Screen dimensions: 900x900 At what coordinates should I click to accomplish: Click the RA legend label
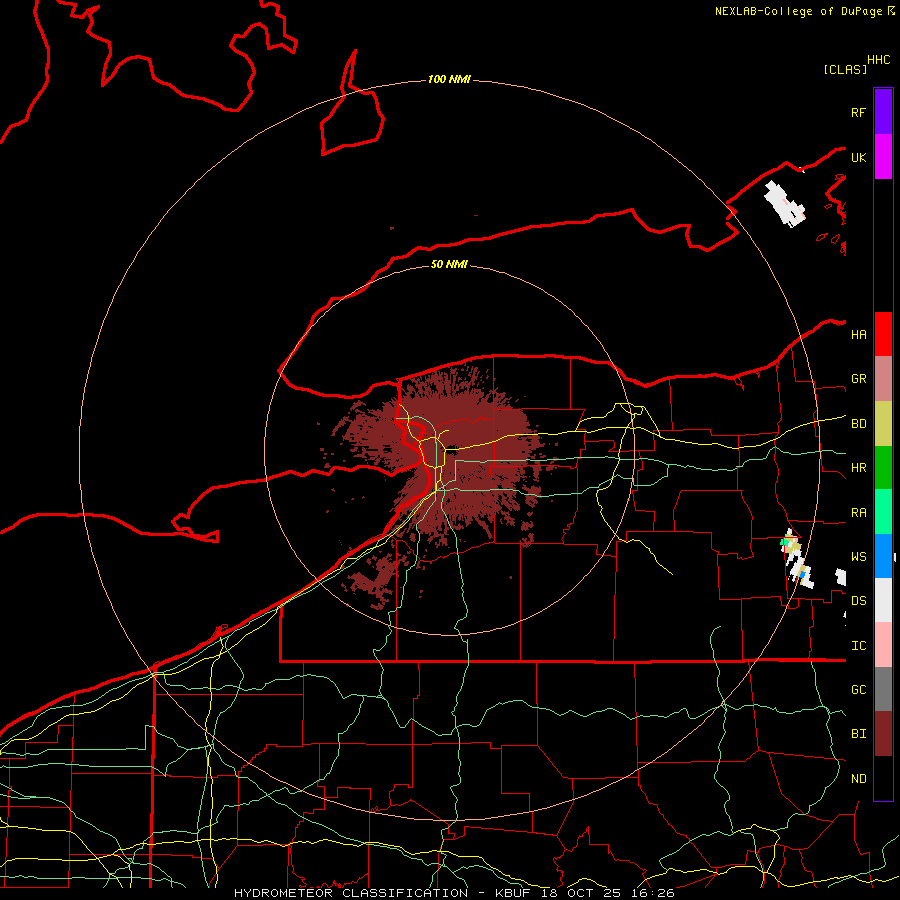858,513
